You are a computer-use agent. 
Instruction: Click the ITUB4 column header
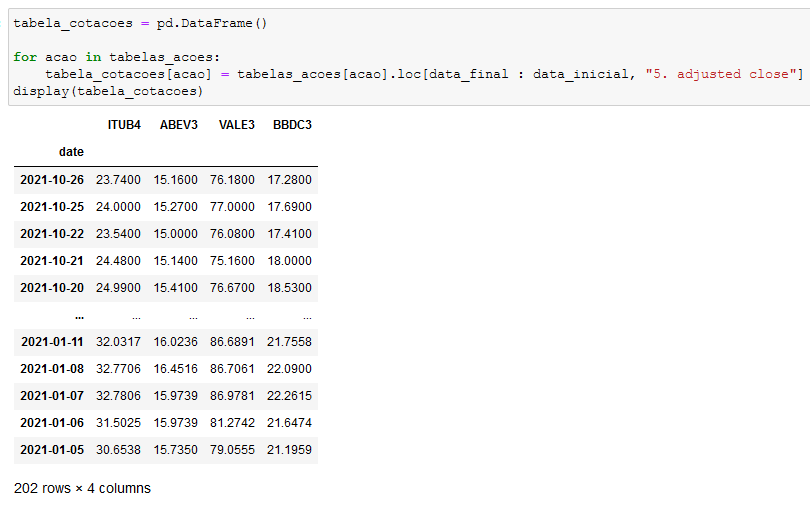124,125
